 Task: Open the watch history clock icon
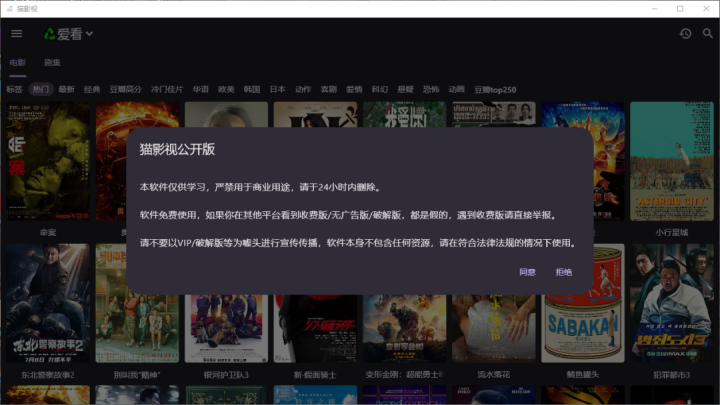coord(685,34)
